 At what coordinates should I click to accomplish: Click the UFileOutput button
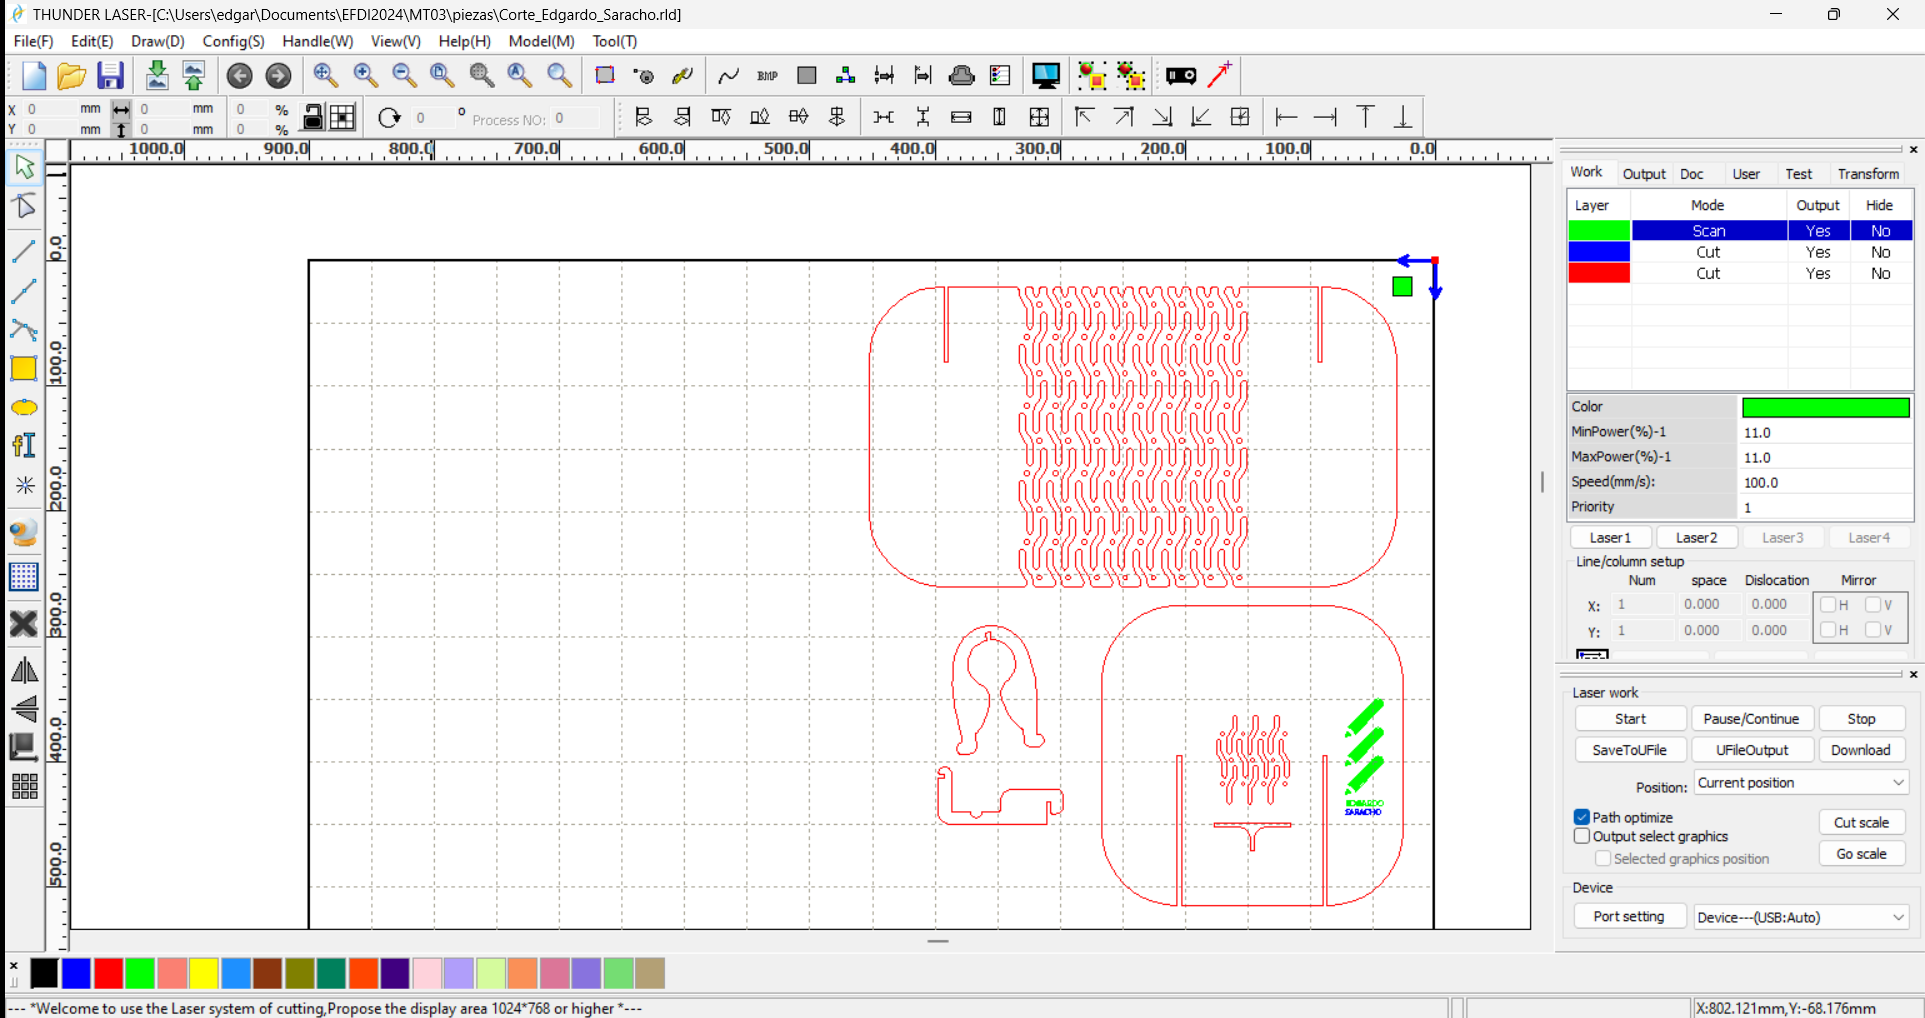(x=1751, y=750)
